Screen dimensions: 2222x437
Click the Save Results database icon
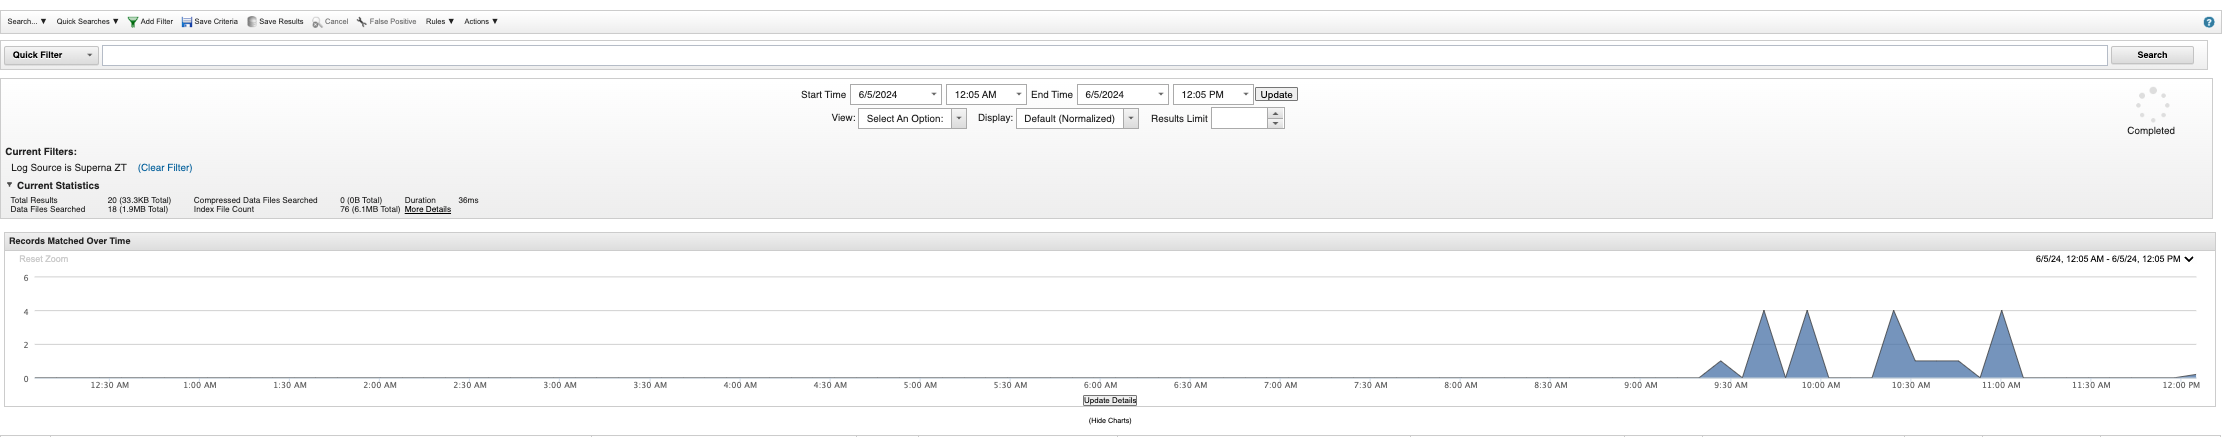(x=252, y=22)
